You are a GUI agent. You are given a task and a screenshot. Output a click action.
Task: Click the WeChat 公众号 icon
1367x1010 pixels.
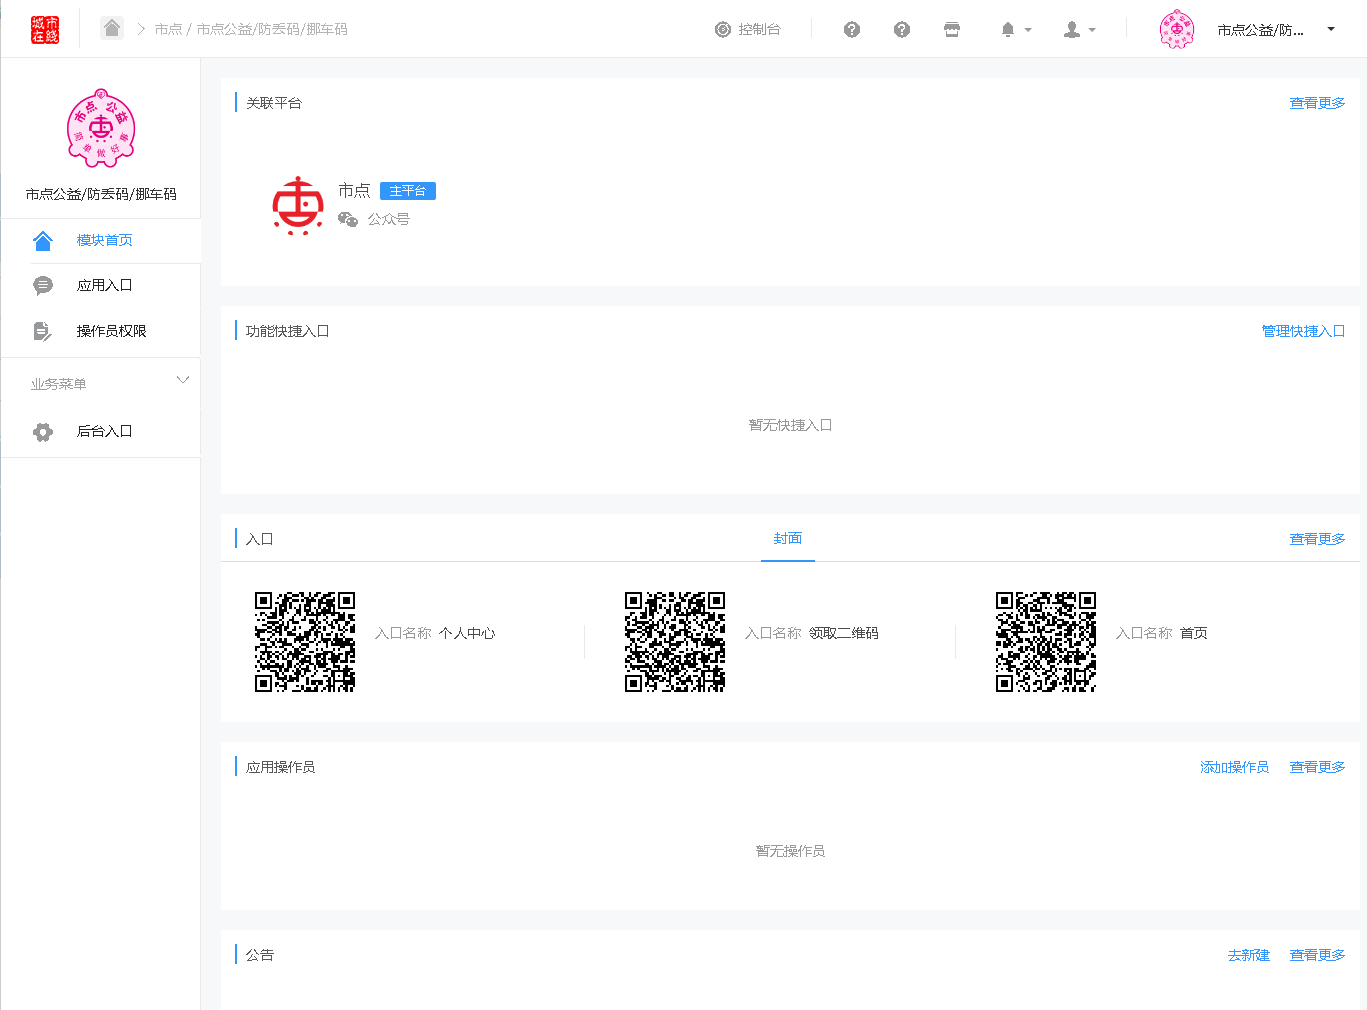coord(348,219)
